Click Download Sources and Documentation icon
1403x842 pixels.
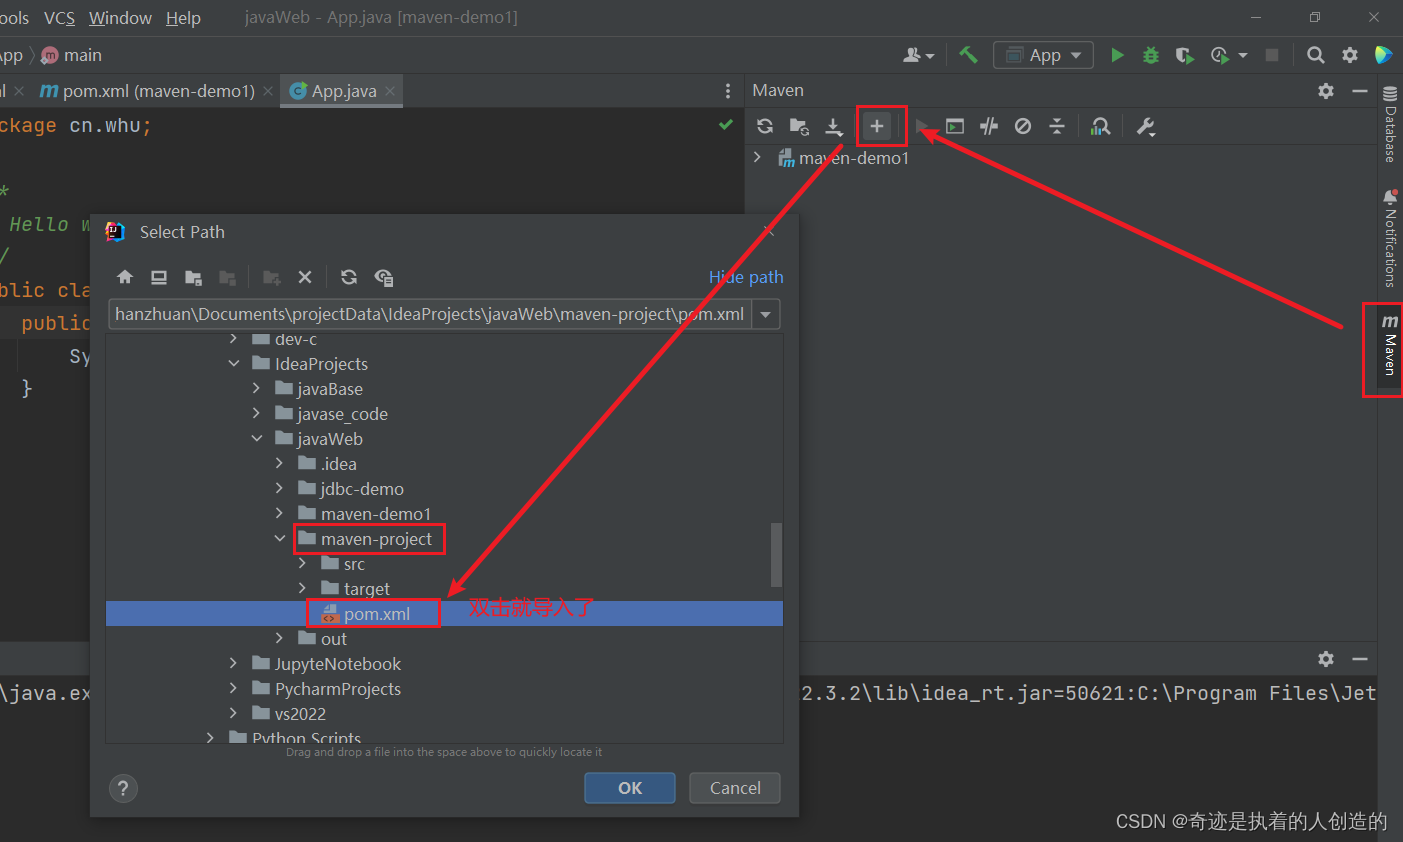pos(834,126)
